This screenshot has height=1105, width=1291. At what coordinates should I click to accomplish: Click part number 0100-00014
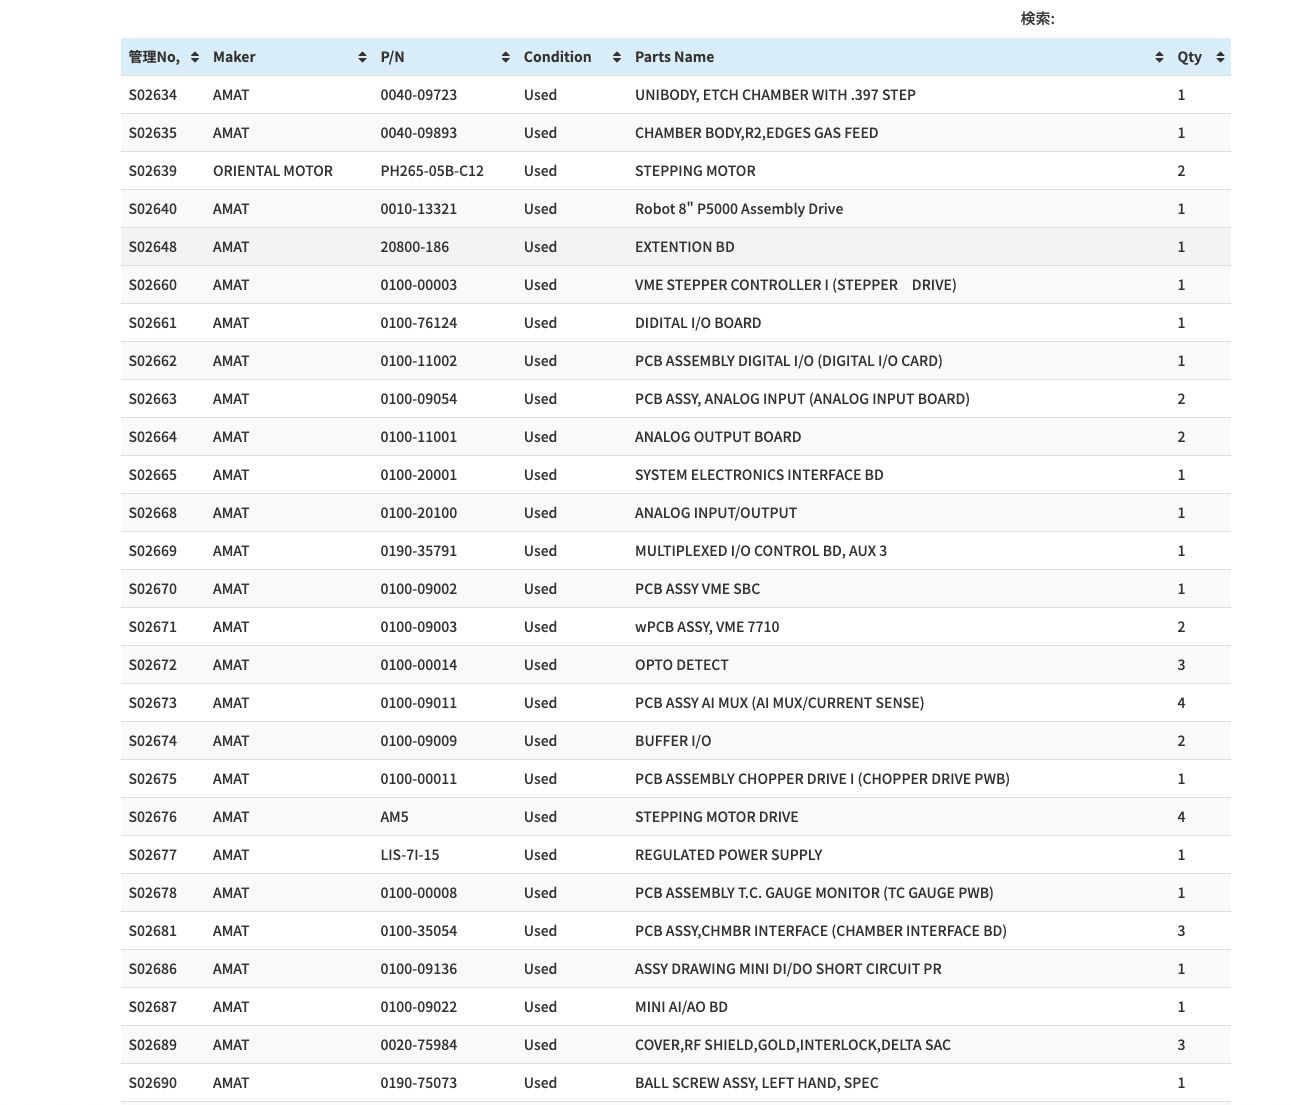tap(418, 665)
